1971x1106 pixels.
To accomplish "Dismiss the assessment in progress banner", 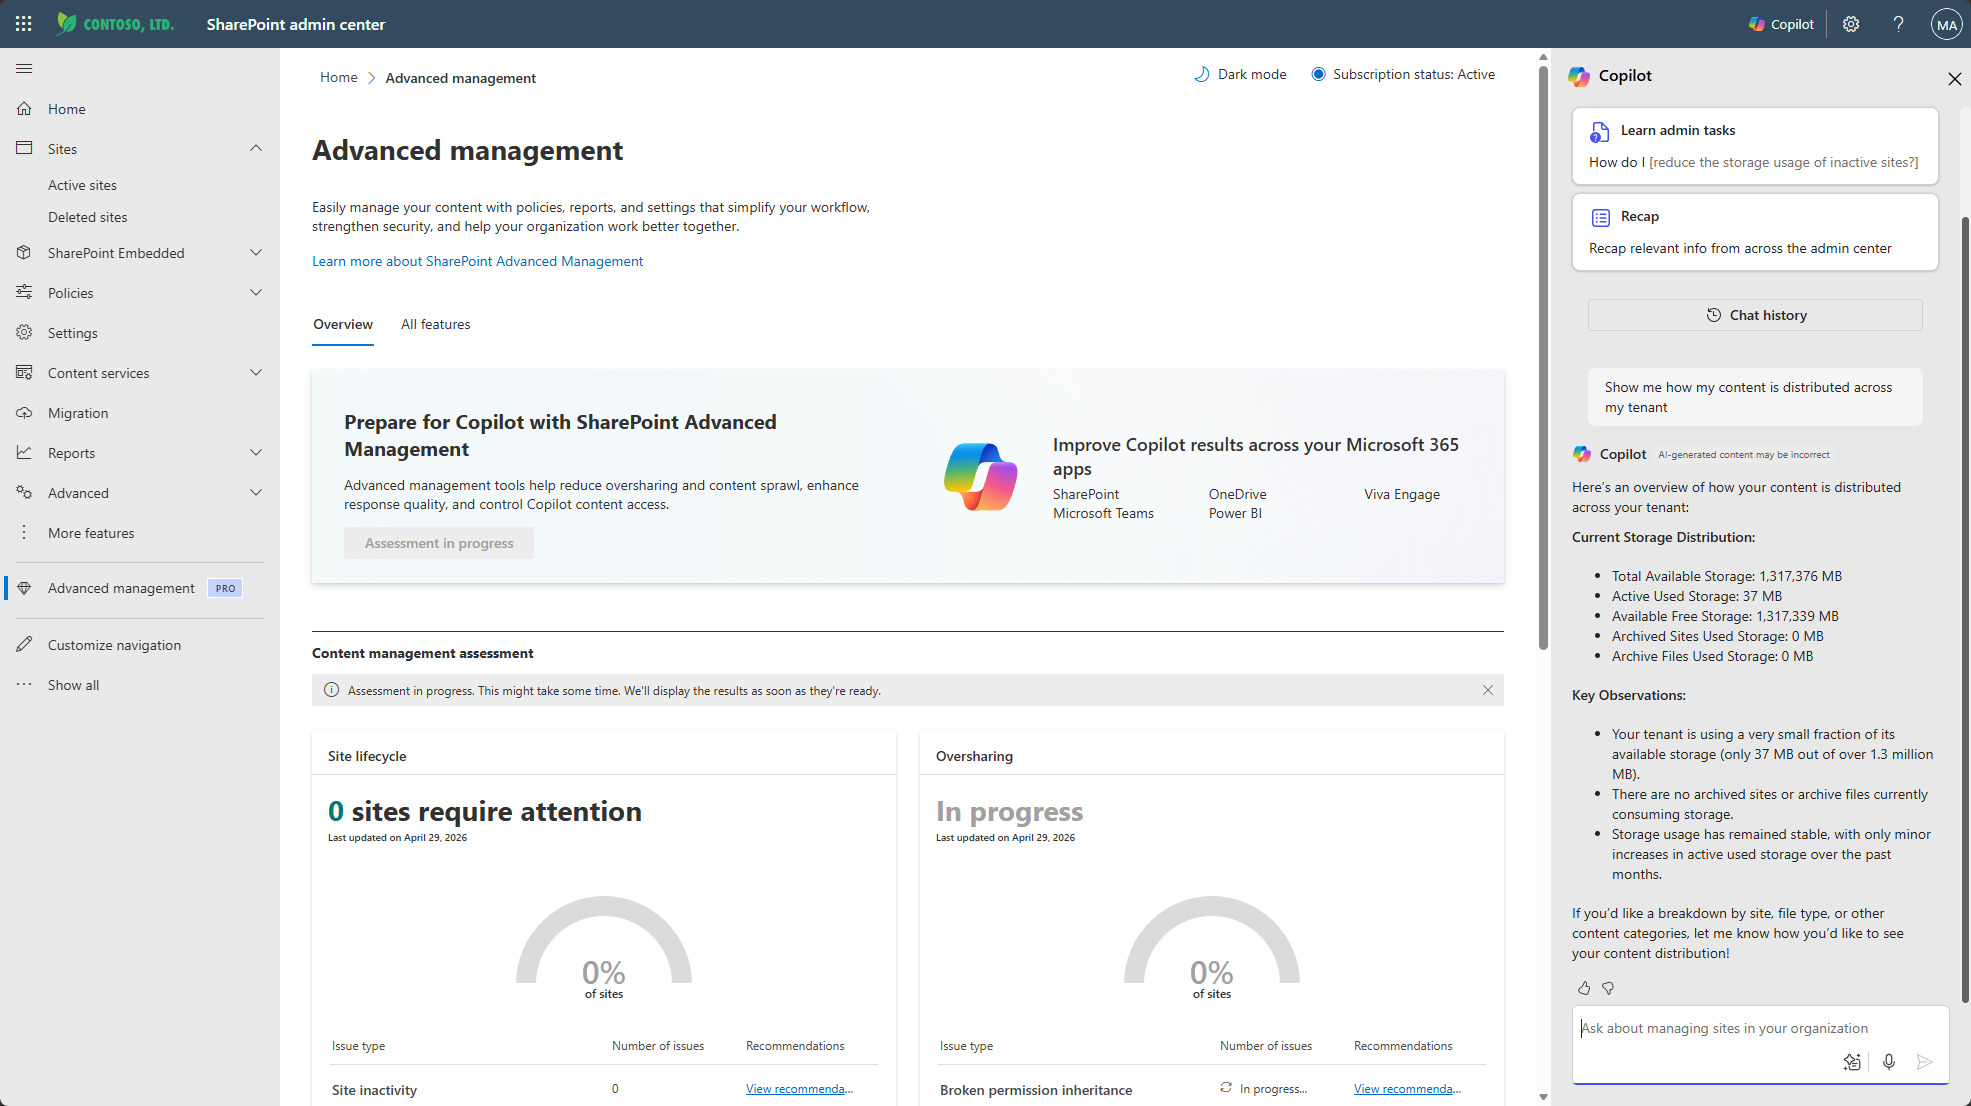I will [1488, 690].
